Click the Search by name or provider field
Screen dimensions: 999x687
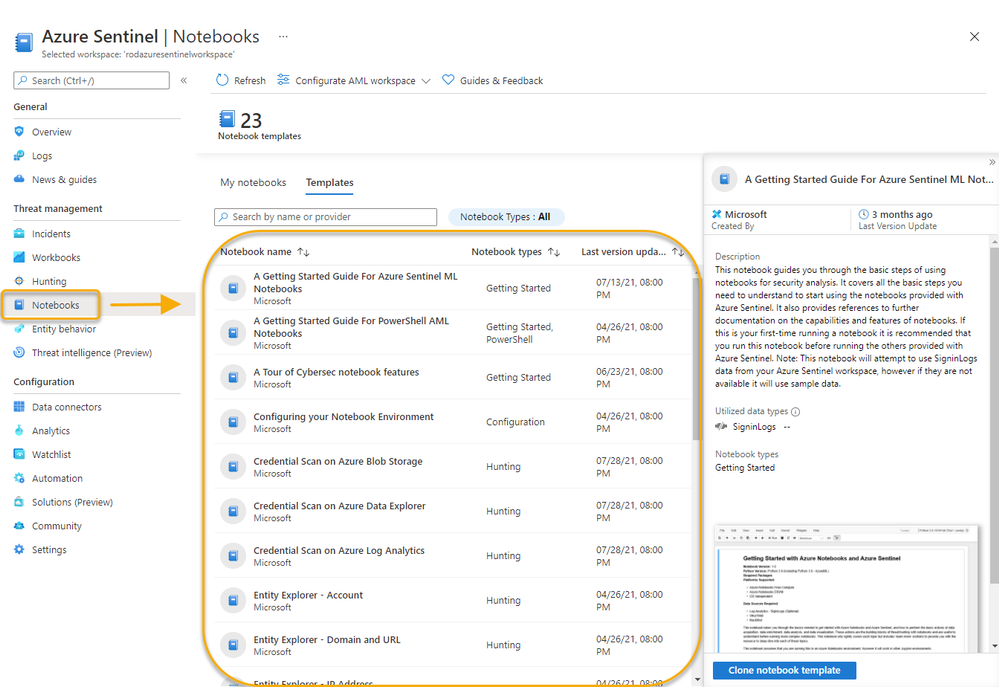[x=325, y=216]
